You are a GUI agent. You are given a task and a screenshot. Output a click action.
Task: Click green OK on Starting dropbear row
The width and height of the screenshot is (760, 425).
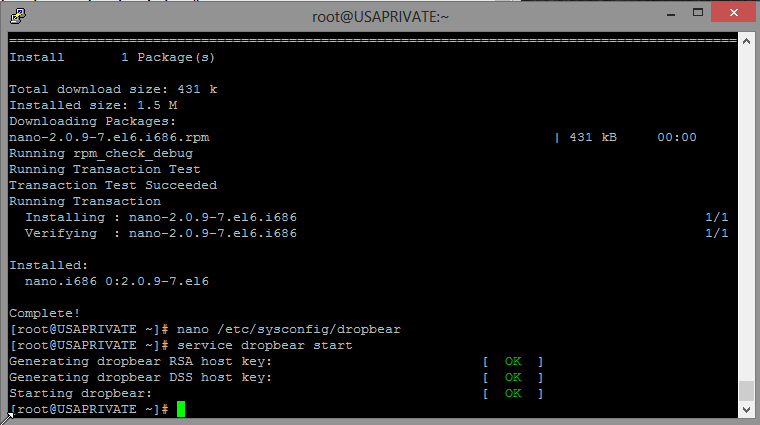click(513, 393)
